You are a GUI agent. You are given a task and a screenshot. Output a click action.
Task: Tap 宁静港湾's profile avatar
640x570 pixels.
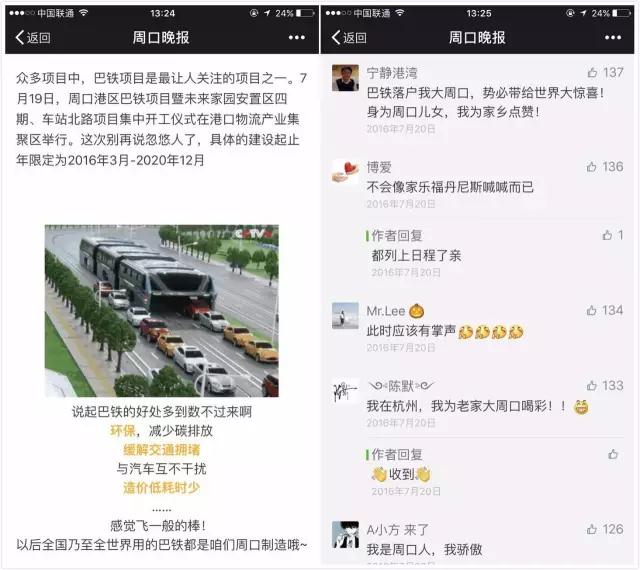pos(345,78)
